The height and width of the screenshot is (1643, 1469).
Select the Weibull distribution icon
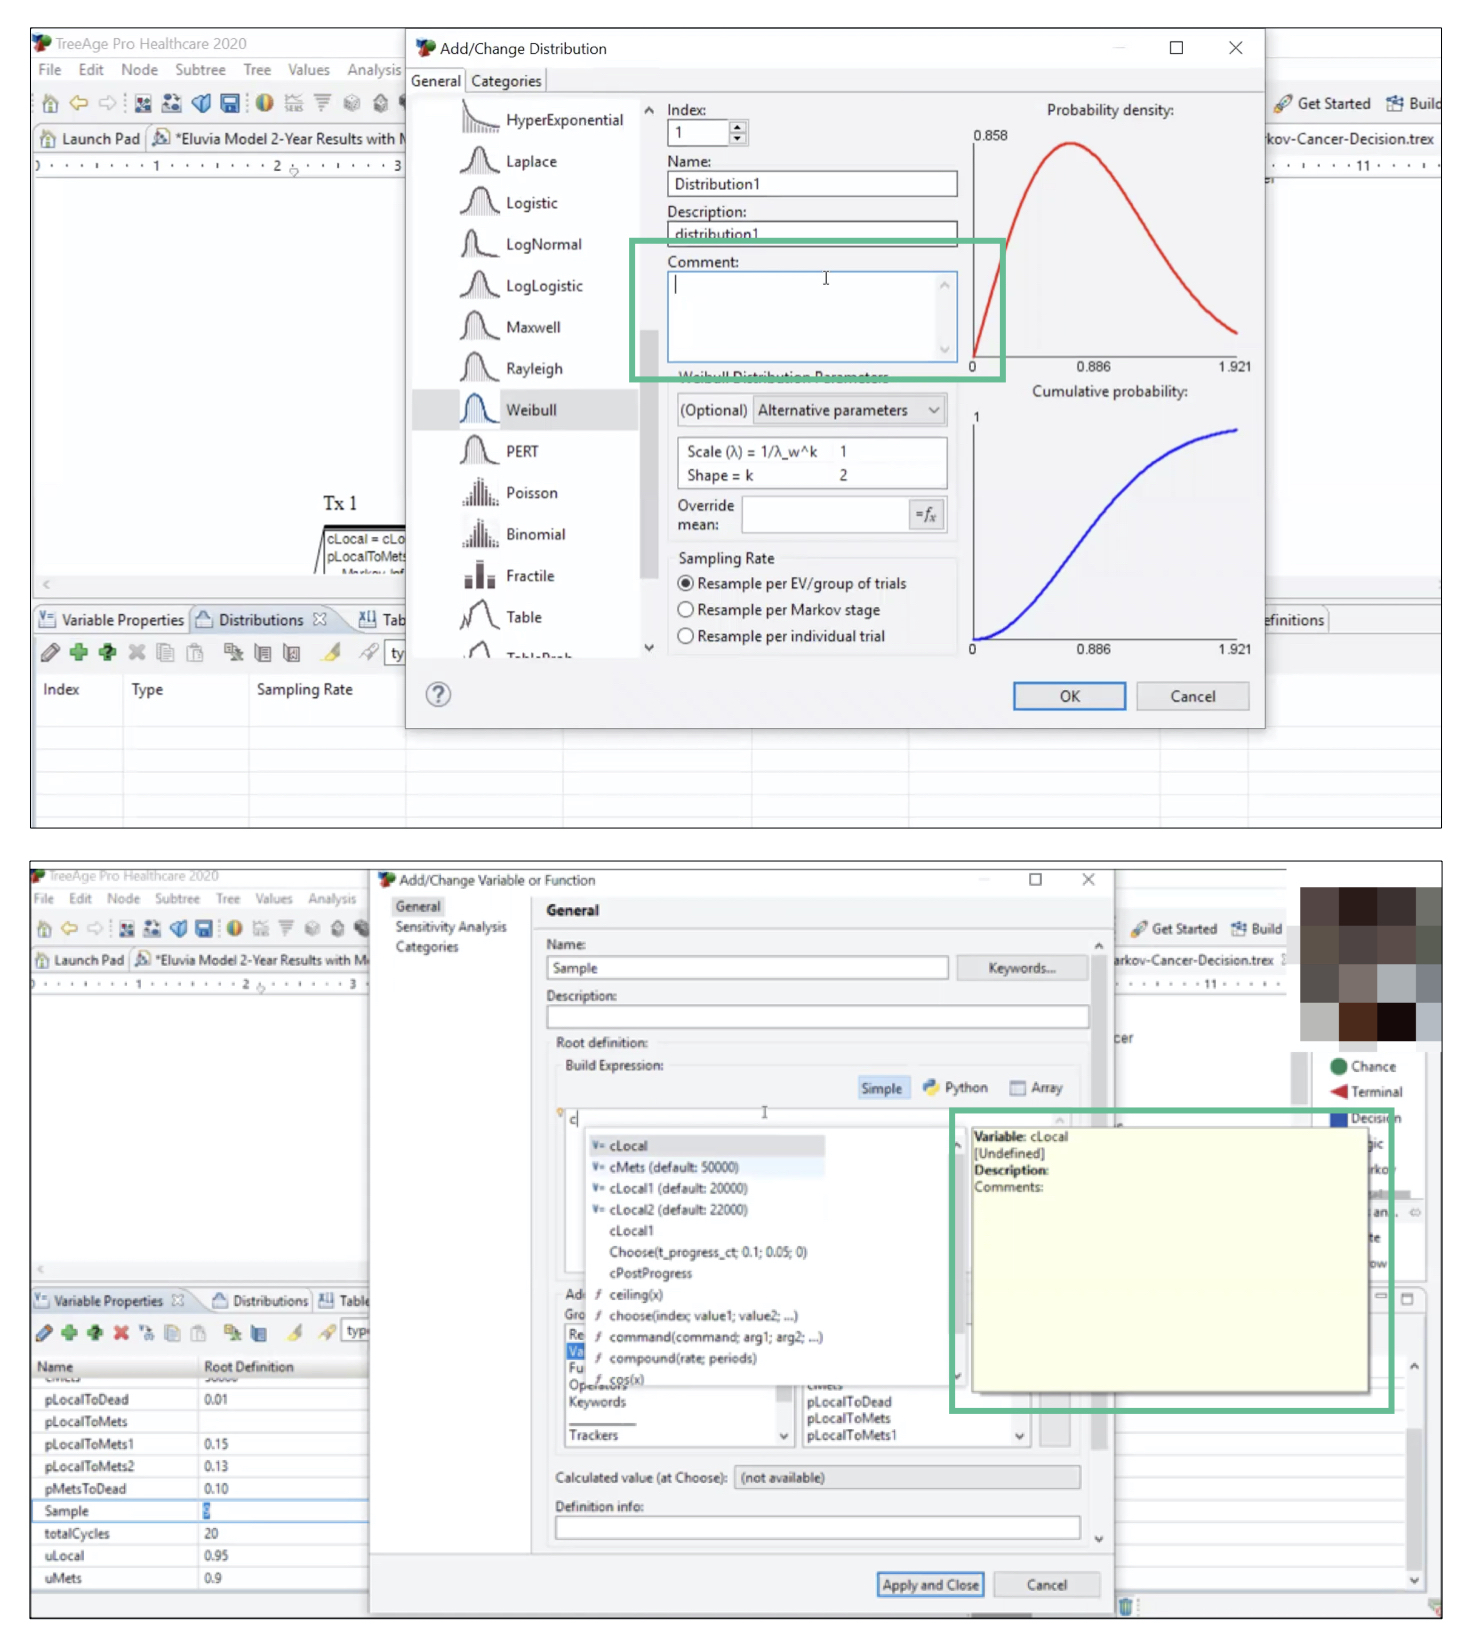[x=479, y=410]
